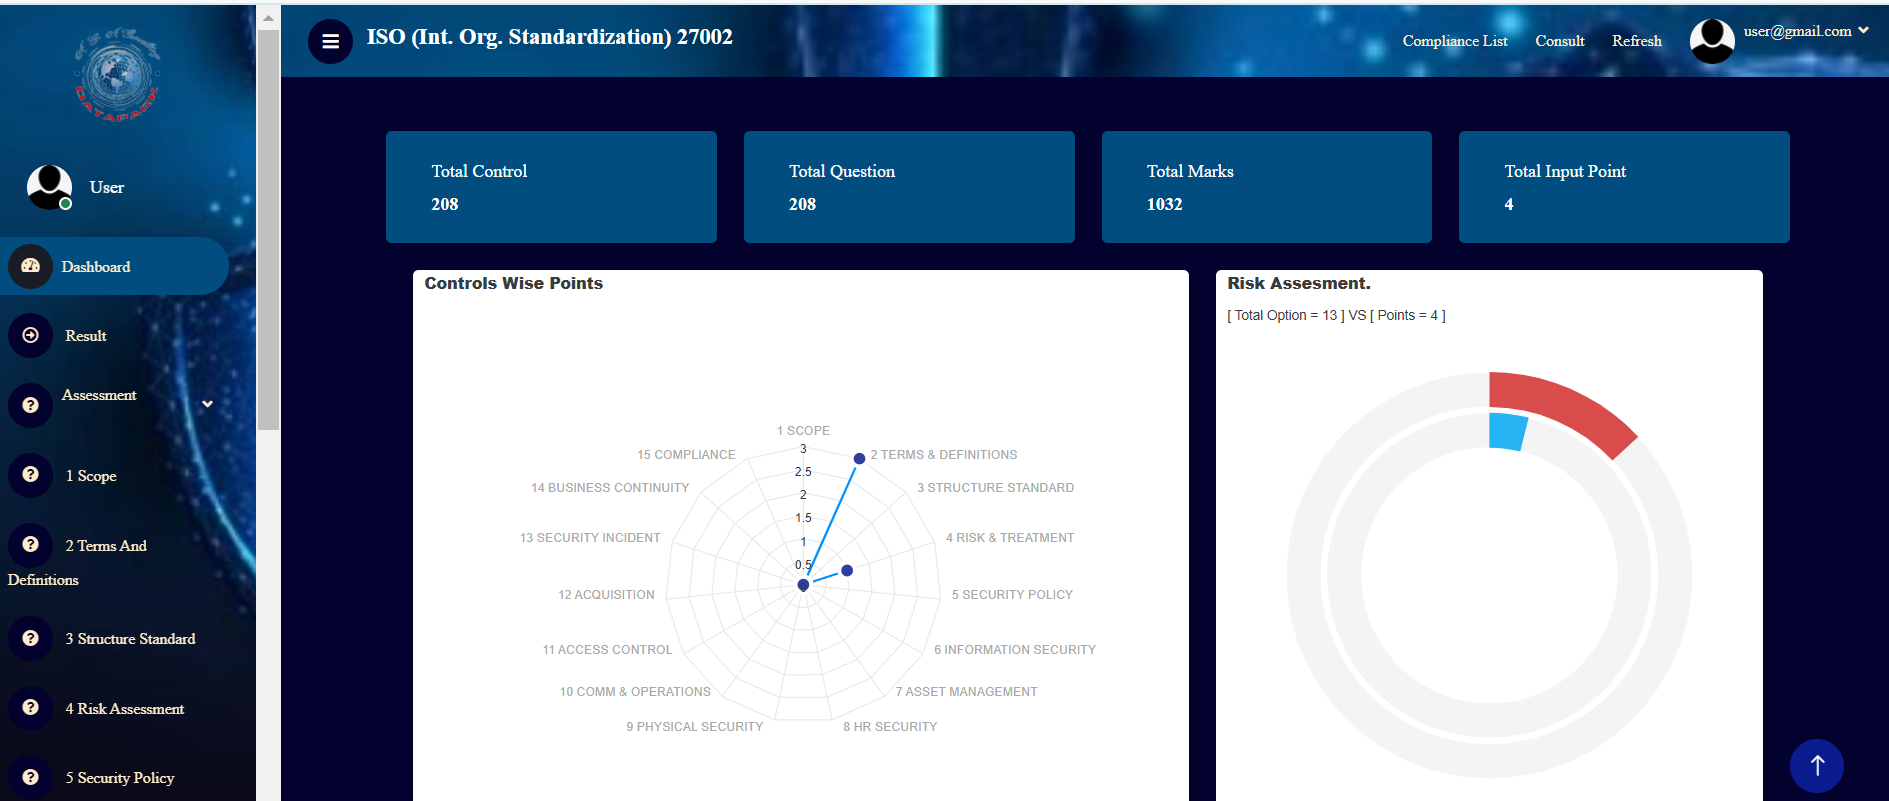Viewport: 1889px width, 801px height.
Task: Click the 1032 Total Marks value
Action: (1164, 204)
